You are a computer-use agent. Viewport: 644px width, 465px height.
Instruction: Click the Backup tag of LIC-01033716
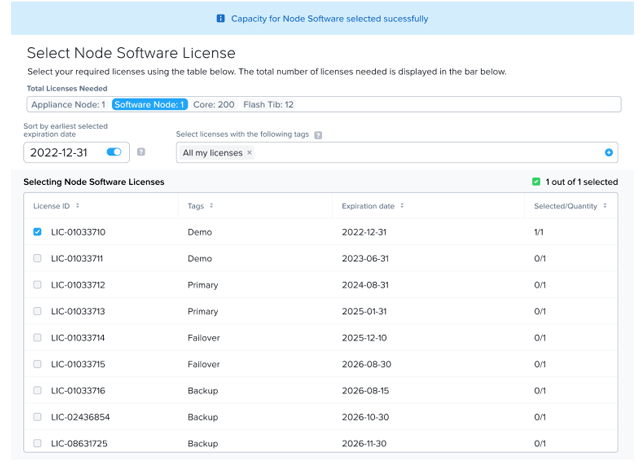[203, 391]
